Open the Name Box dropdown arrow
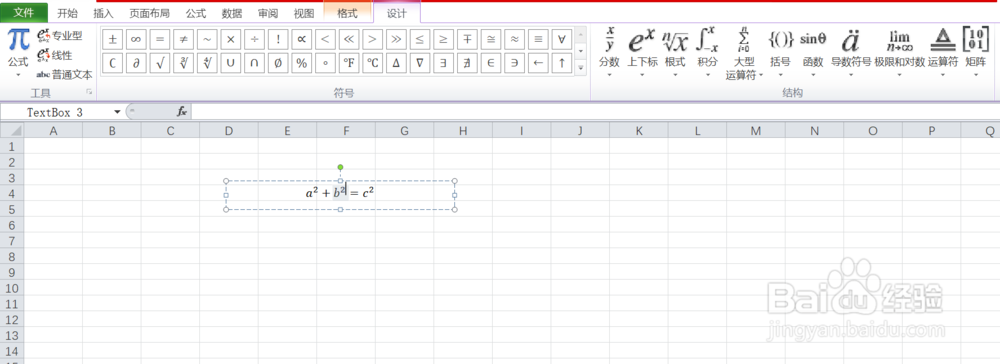1000x364 pixels. click(x=117, y=112)
